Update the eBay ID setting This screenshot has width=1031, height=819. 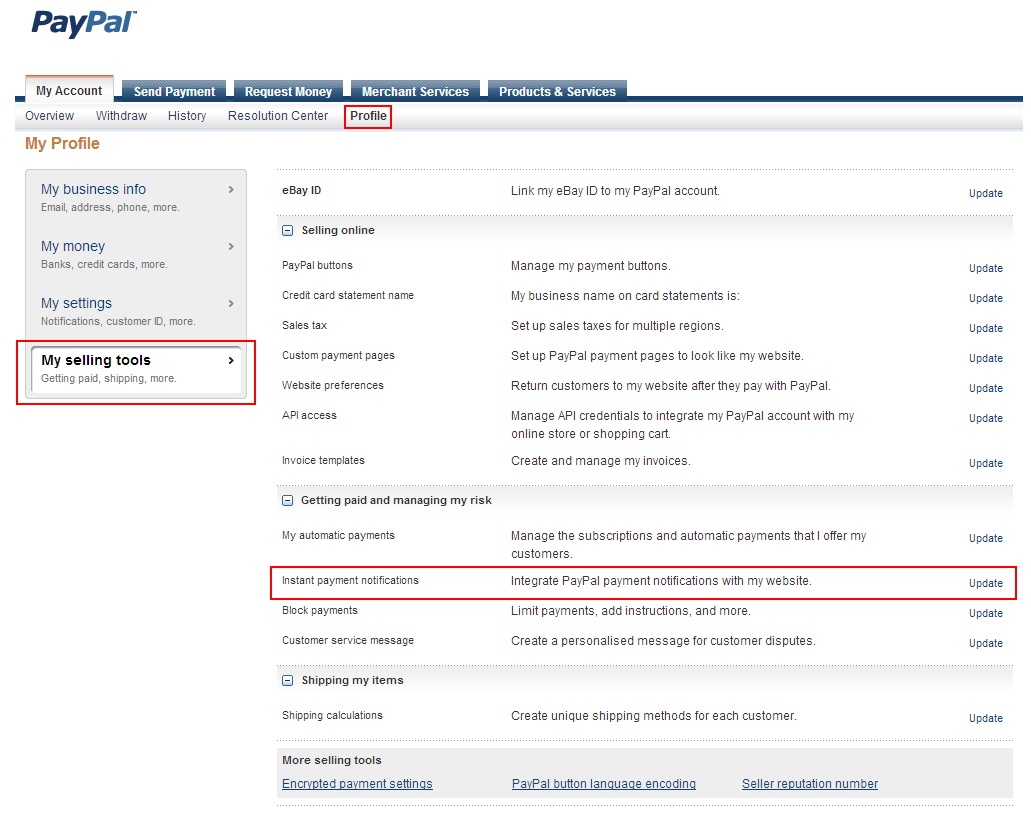click(x=986, y=193)
